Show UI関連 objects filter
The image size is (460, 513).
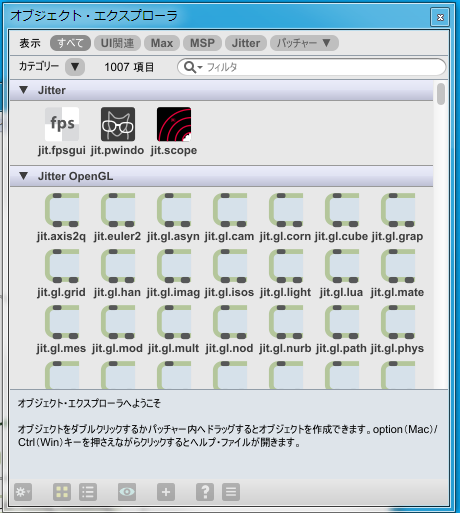click(117, 43)
